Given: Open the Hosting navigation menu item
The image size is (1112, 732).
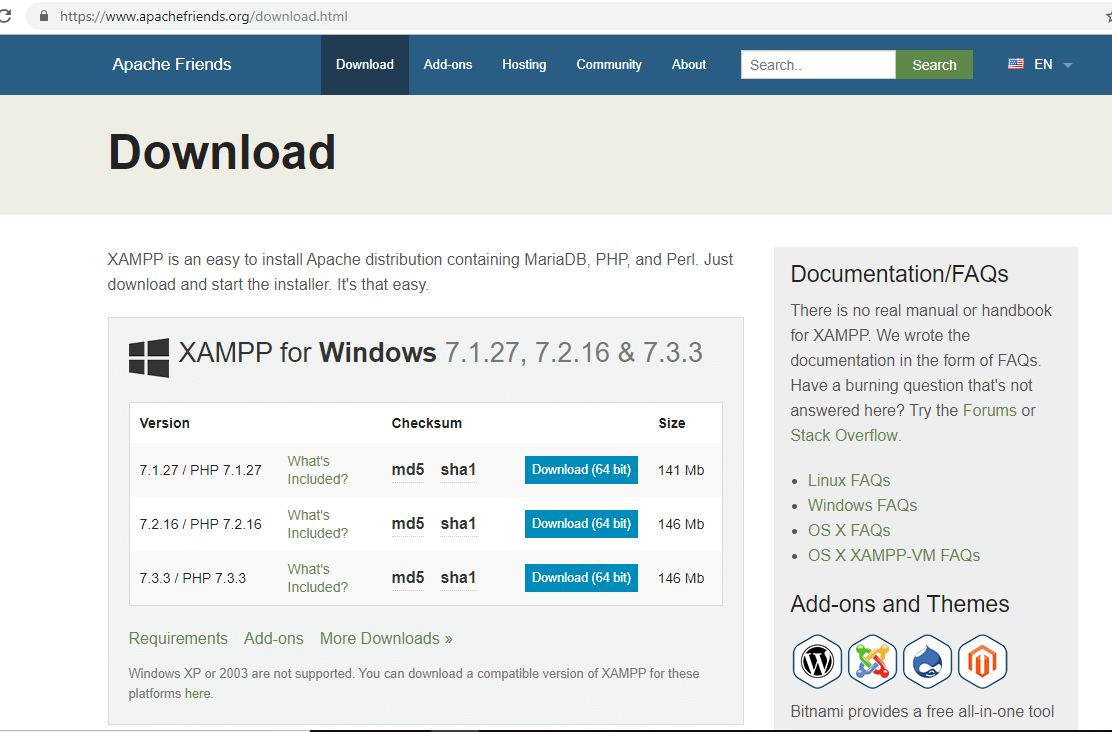Looking at the screenshot, I should point(524,65).
